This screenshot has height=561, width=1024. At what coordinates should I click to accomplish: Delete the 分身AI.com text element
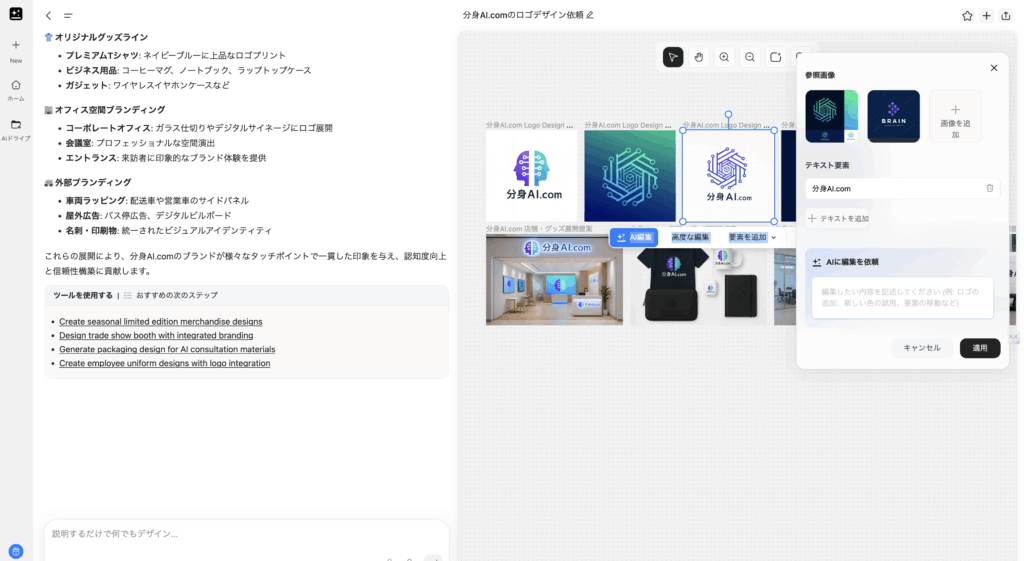pyautogui.click(x=989, y=188)
